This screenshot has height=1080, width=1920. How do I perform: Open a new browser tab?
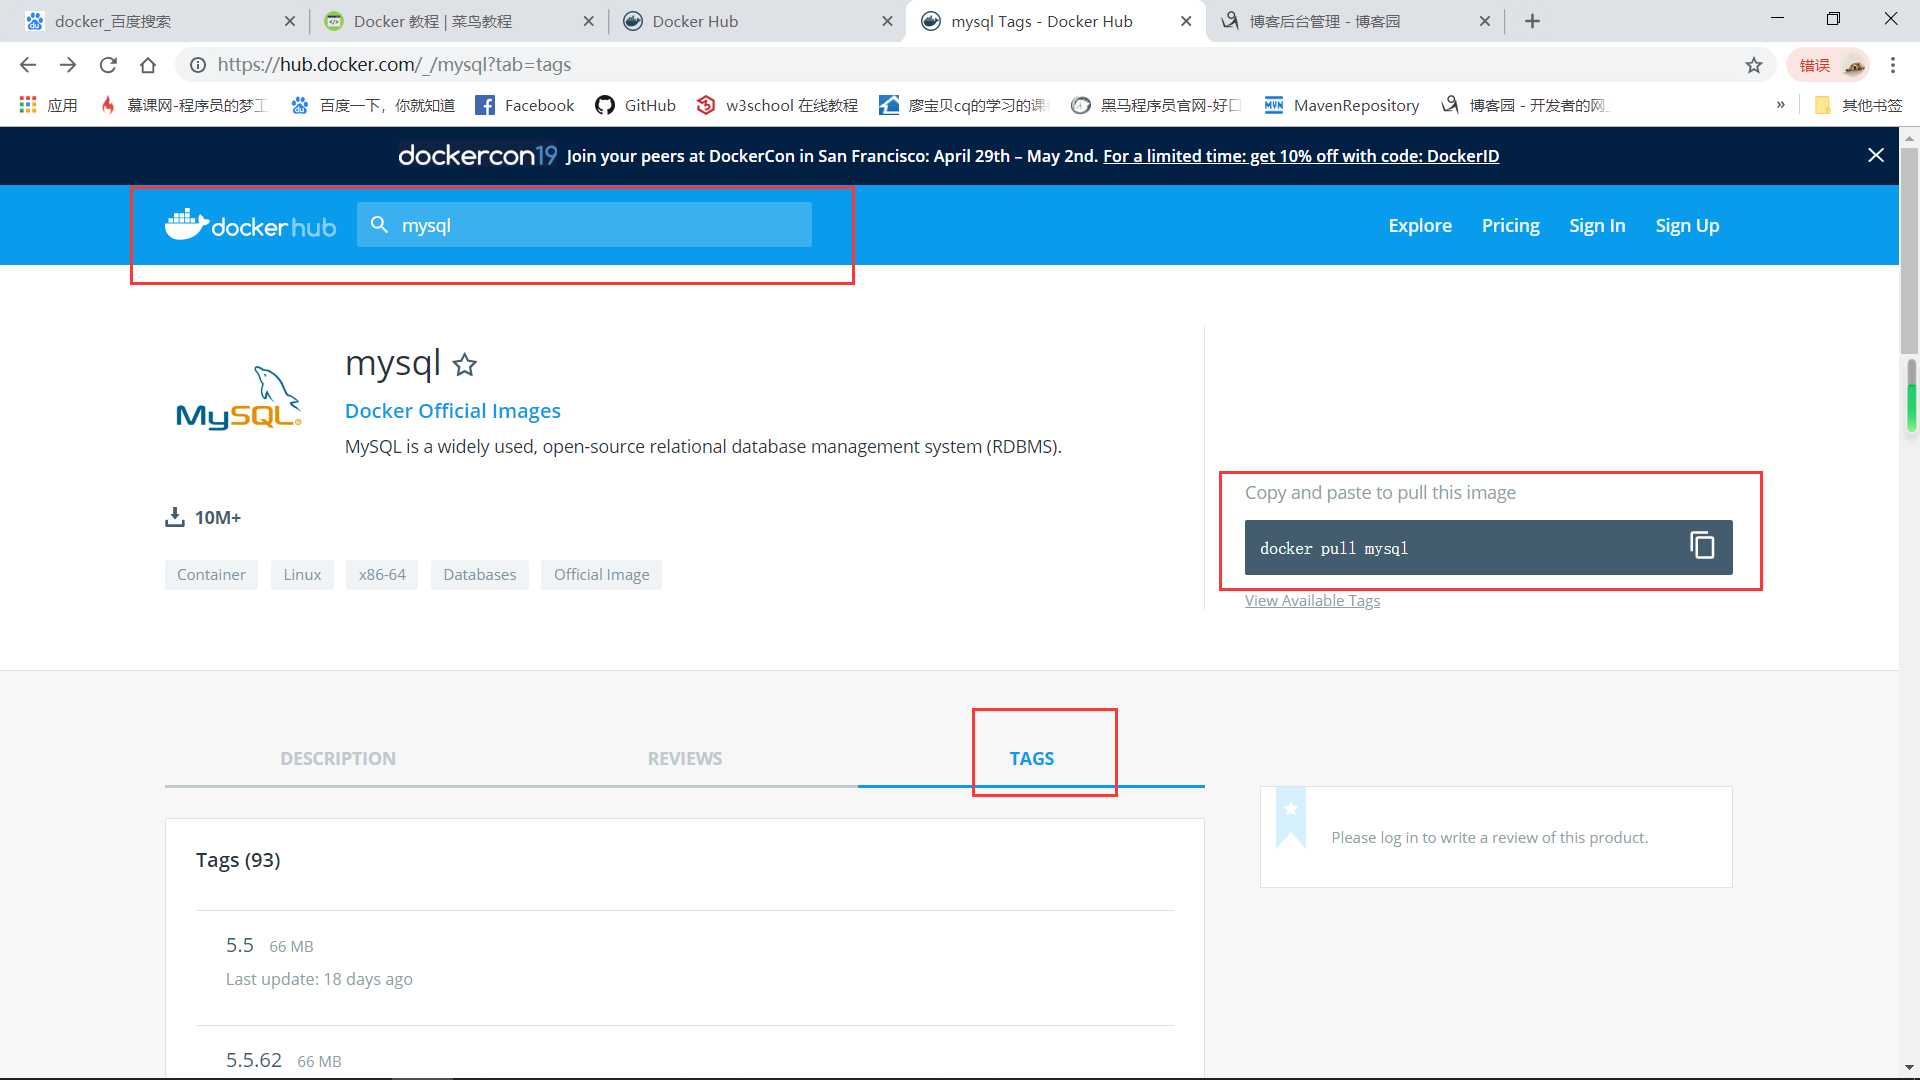click(x=1532, y=21)
